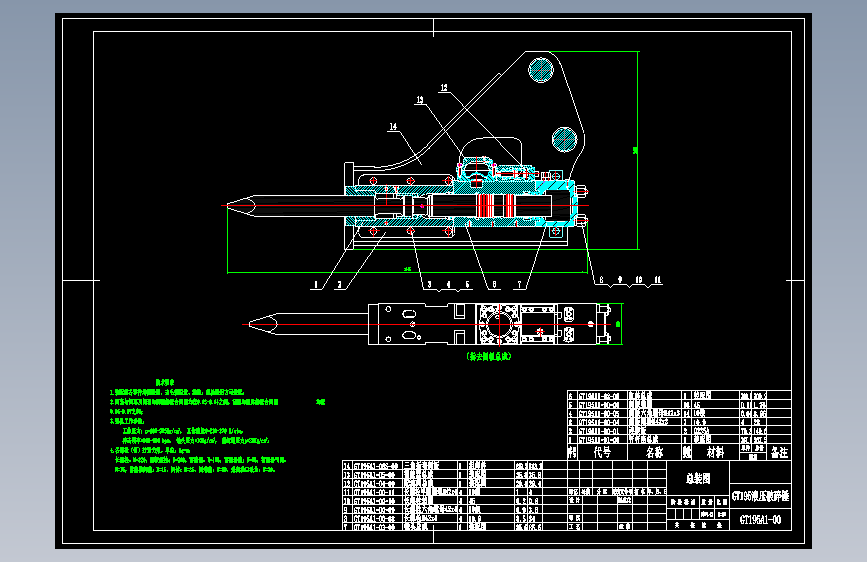This screenshot has height=562, width=867.
Task: Select callout label 1 below the section view
Action: tap(316, 285)
